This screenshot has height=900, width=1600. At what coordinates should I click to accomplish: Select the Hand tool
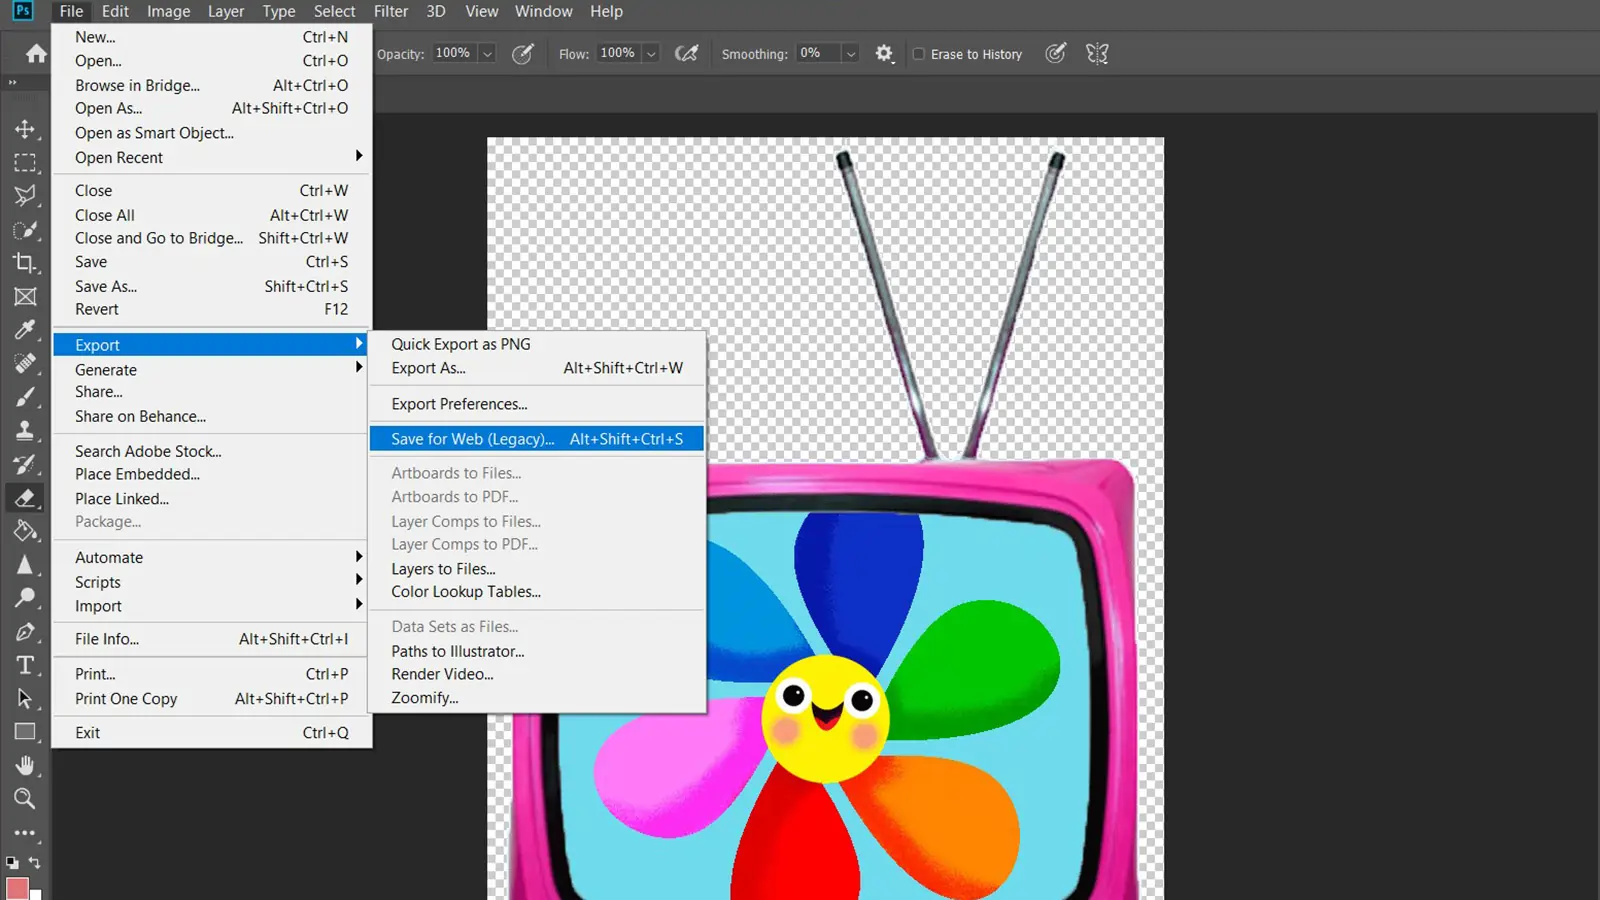point(25,766)
